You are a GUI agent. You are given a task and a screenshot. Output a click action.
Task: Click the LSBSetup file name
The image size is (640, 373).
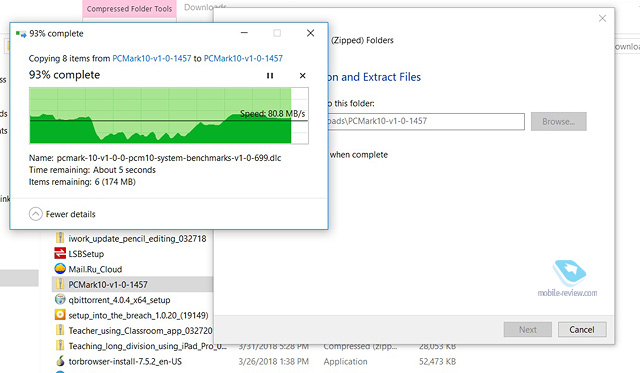point(86,254)
